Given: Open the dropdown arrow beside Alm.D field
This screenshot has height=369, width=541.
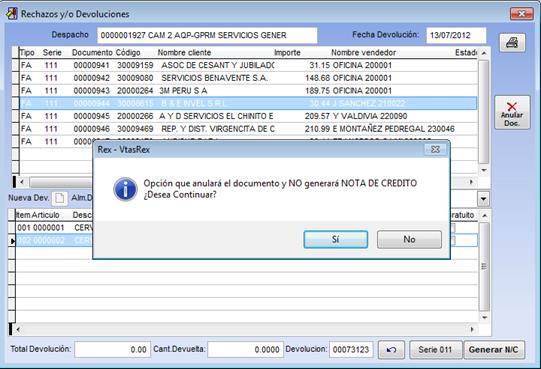Looking at the screenshot, I should pos(483,199).
